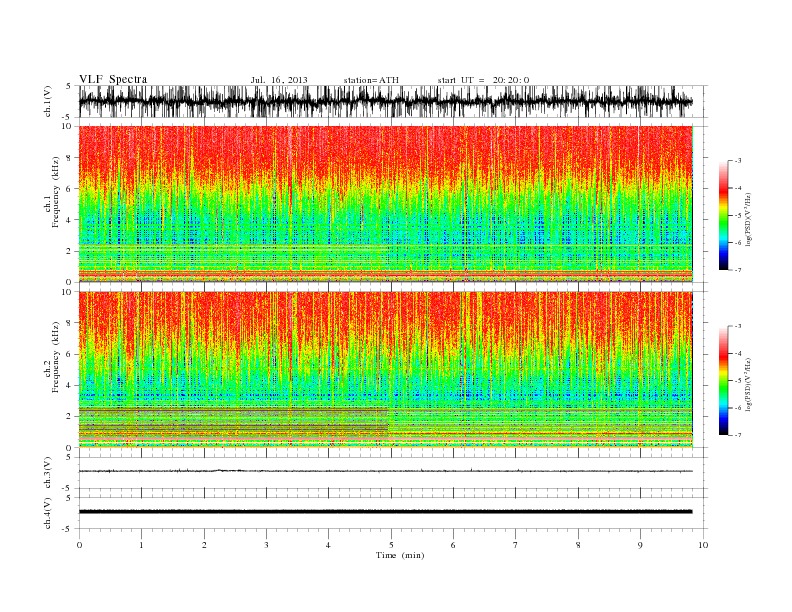Click the '-3' value on ch.1 color bar
Viewport: 792px width, 612px height.
point(737,161)
